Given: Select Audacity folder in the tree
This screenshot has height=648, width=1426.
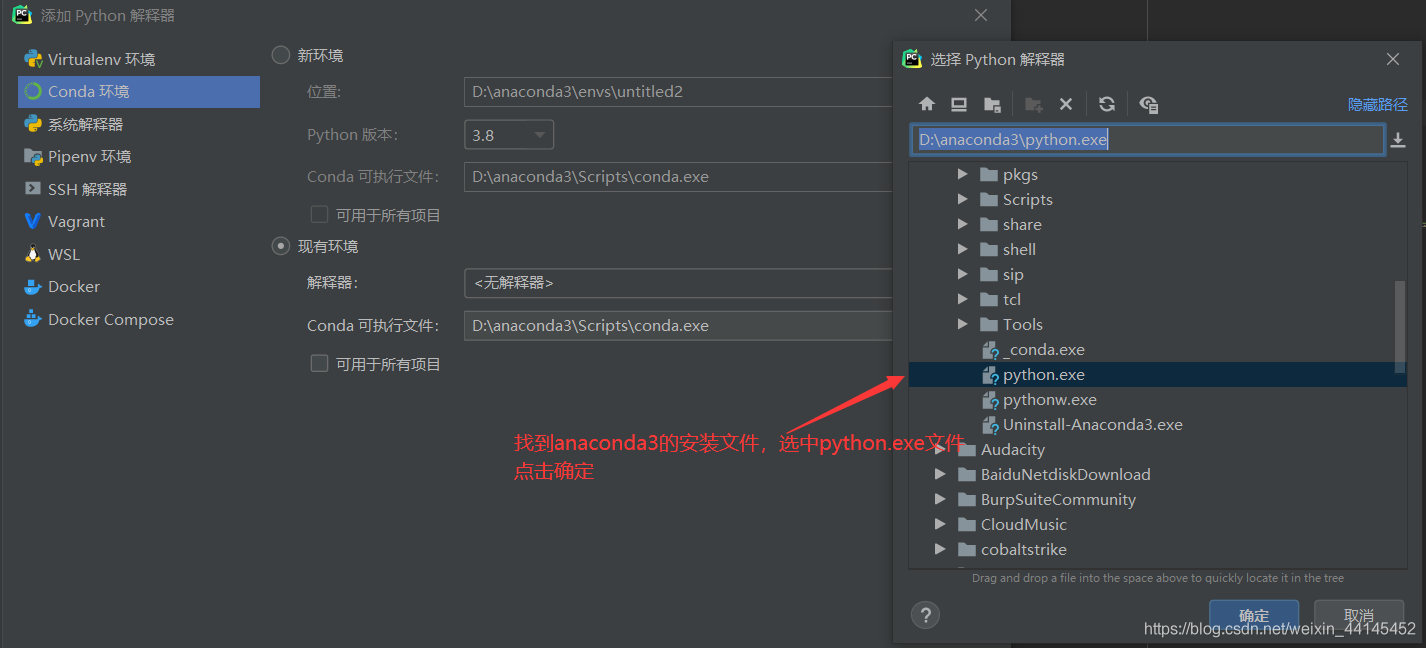Looking at the screenshot, I should (x=1013, y=450).
